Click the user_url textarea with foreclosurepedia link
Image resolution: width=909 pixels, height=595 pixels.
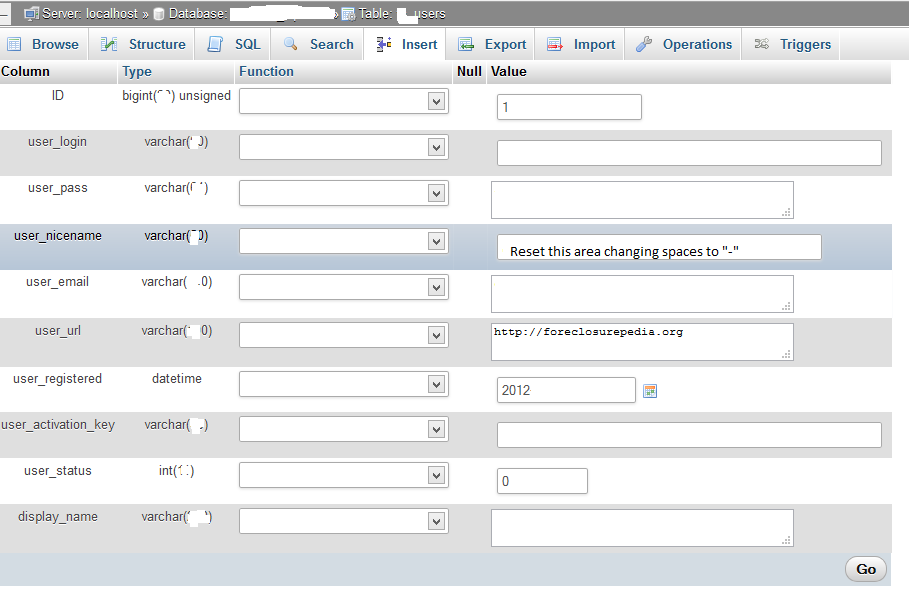click(642, 342)
